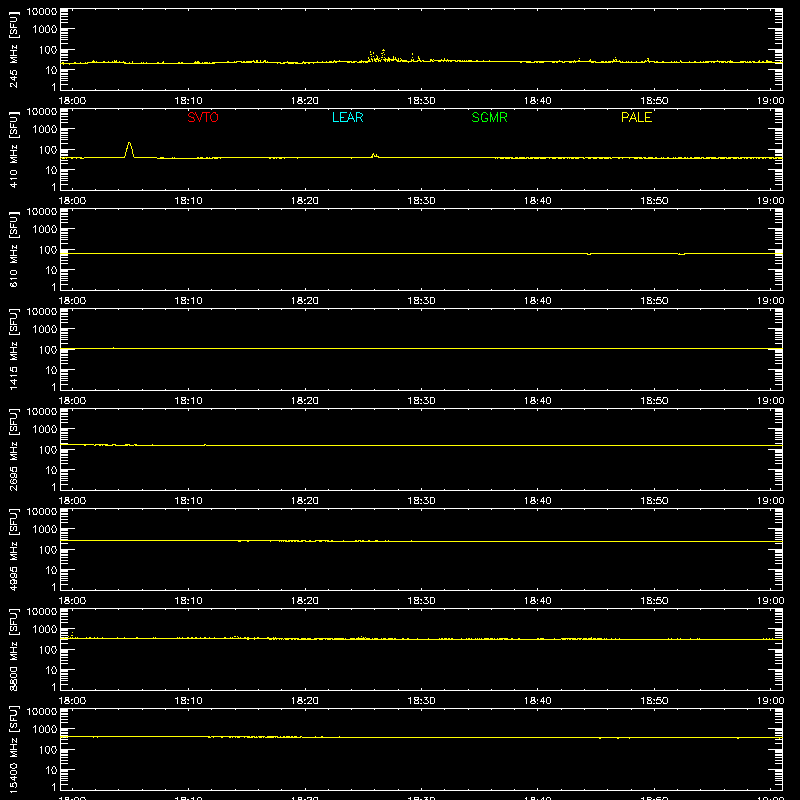Click the 18:20 label under the 1415 MHz plot
The image size is (800, 800).
[305, 401]
